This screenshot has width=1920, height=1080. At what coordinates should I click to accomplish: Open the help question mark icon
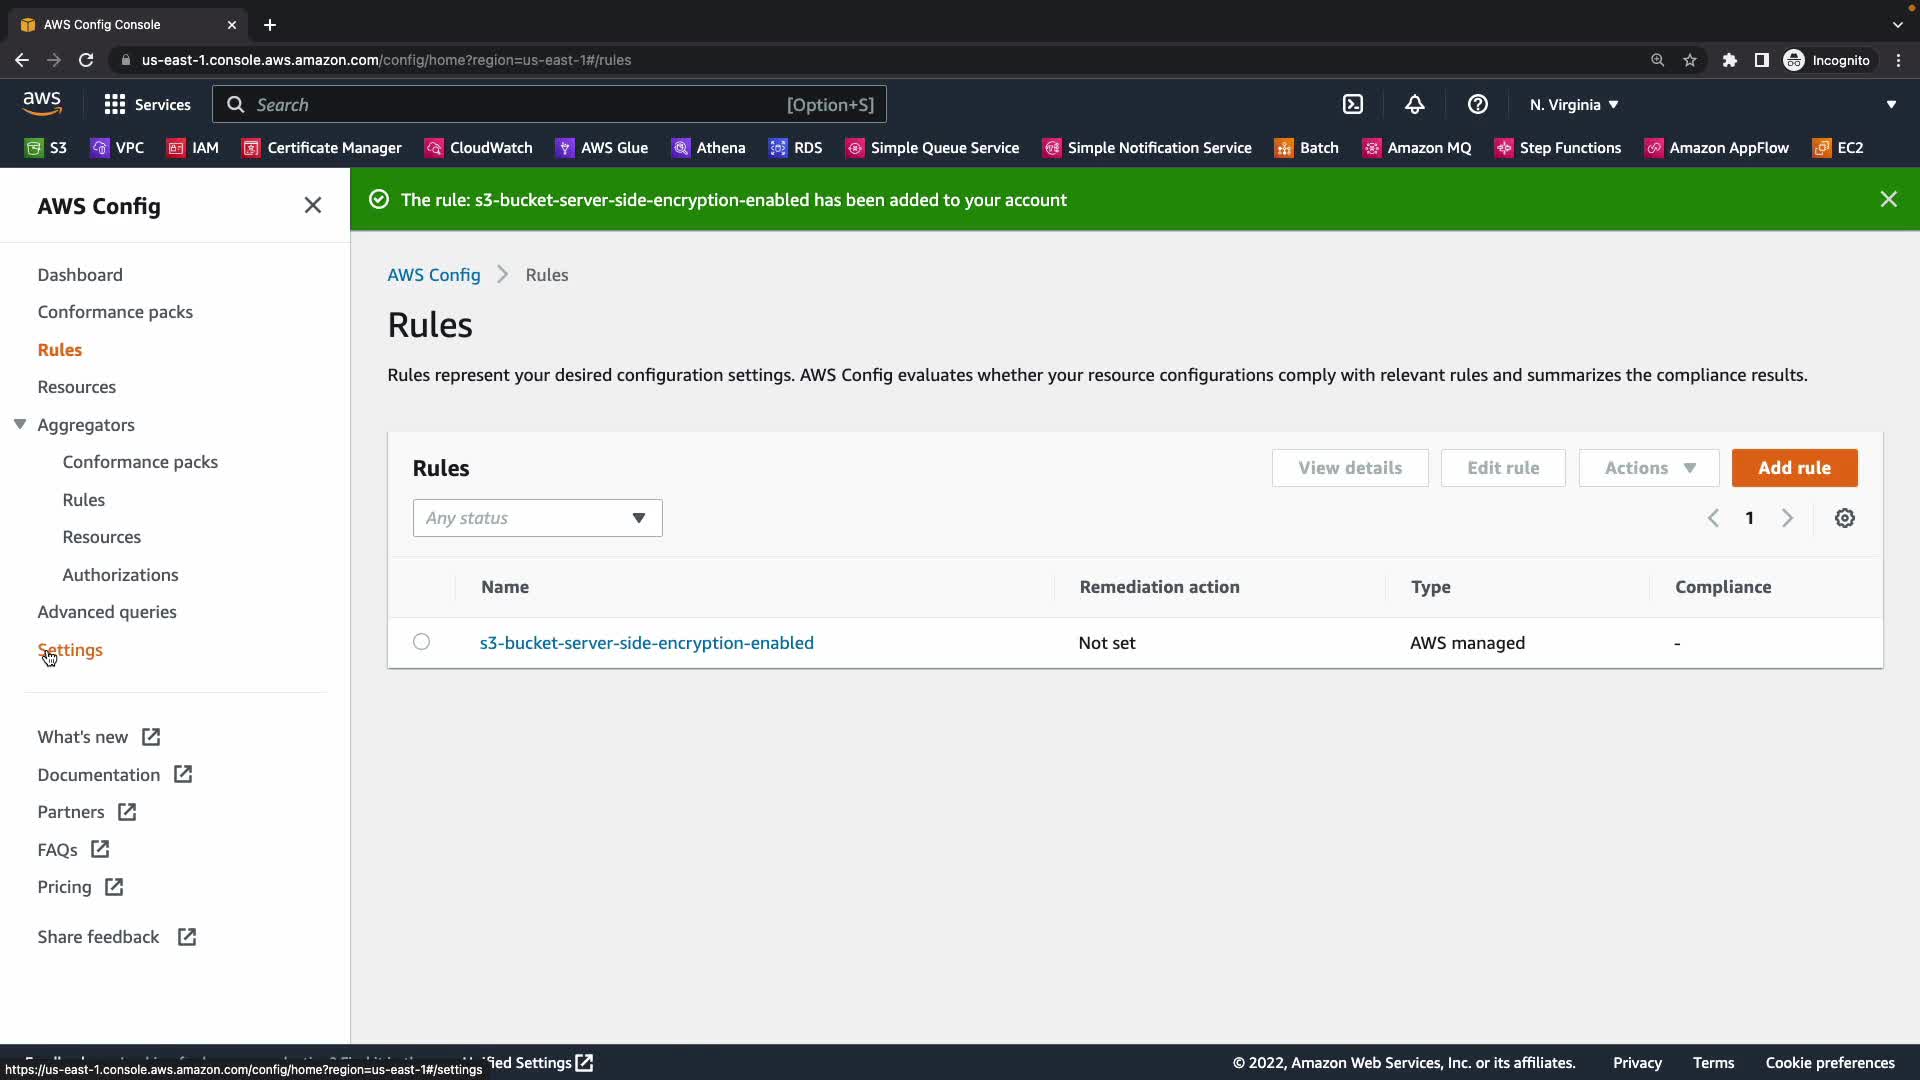coord(1477,105)
